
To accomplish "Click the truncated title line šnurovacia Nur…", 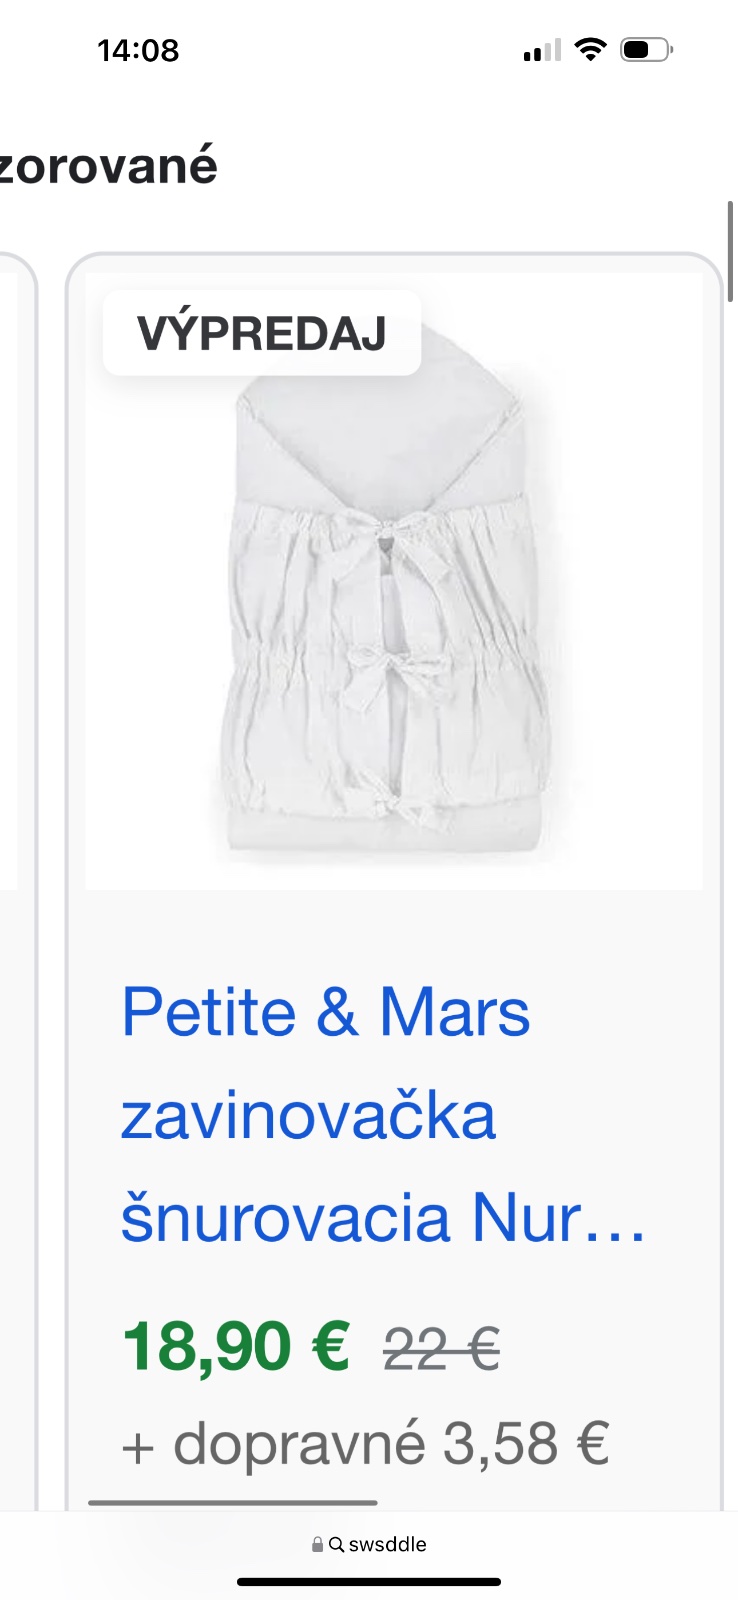I will pos(383,1217).
